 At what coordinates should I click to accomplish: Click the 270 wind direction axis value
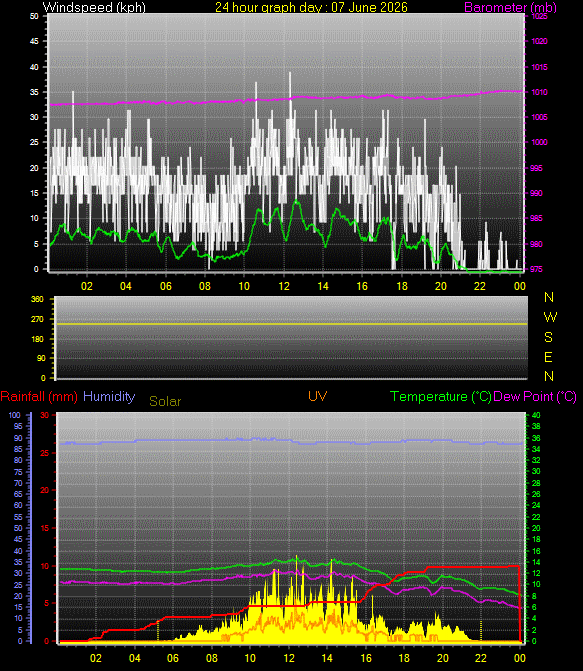[37, 319]
